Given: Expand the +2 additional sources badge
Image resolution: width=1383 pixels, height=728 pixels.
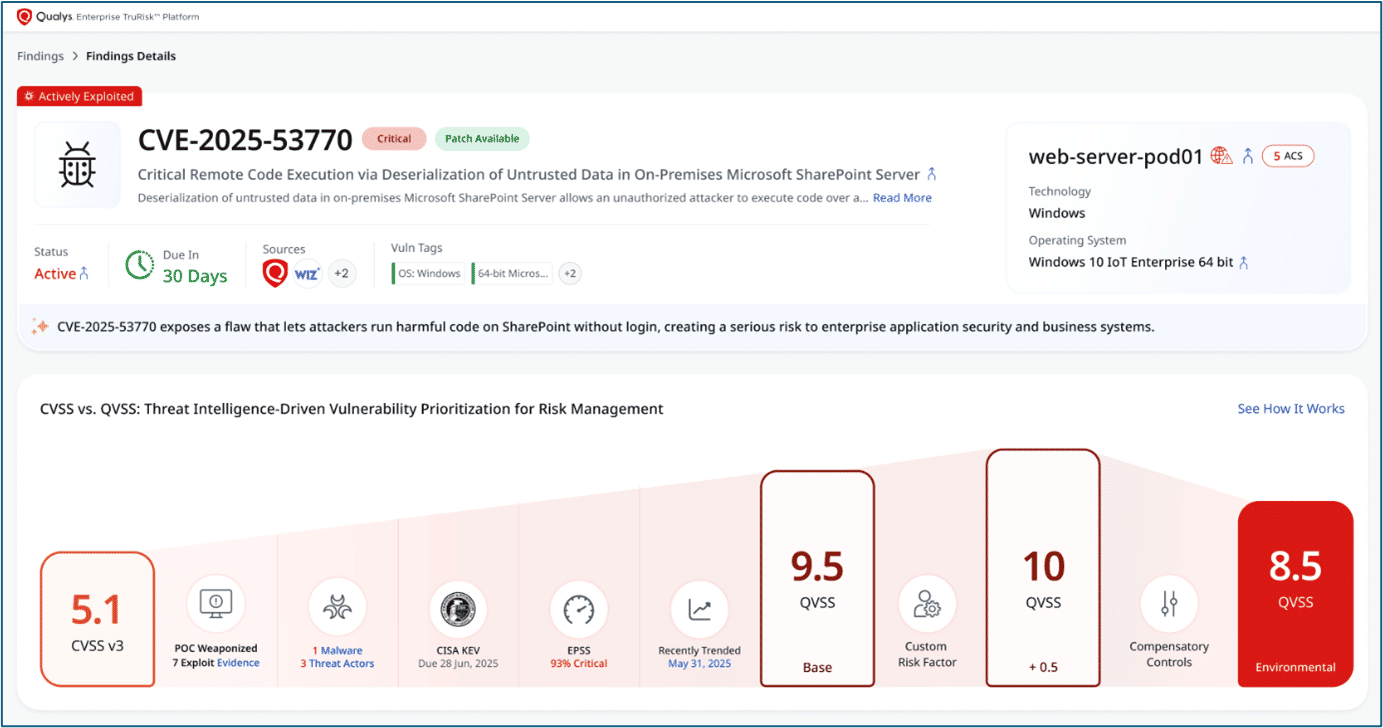Looking at the screenshot, I should click(x=341, y=273).
